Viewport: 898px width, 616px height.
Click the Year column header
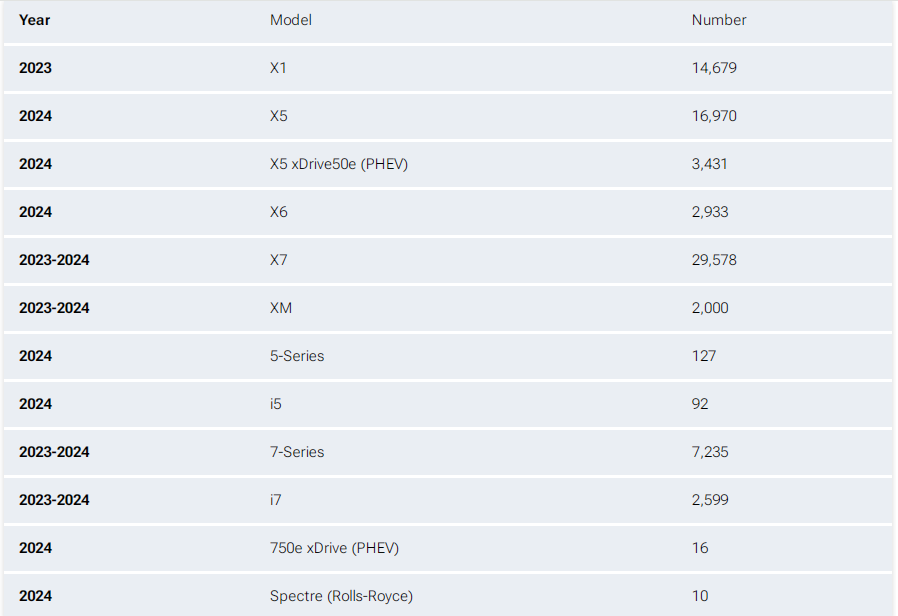point(35,20)
